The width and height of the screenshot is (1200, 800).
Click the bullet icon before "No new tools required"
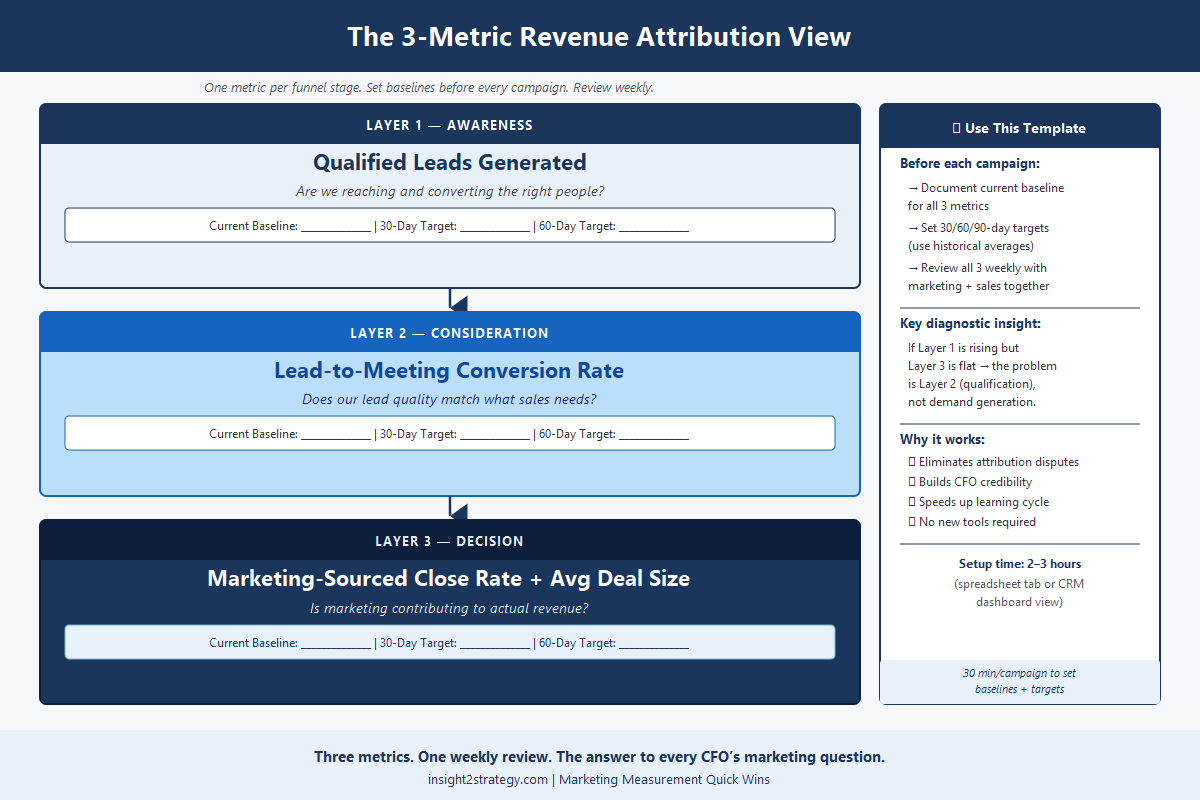912,521
